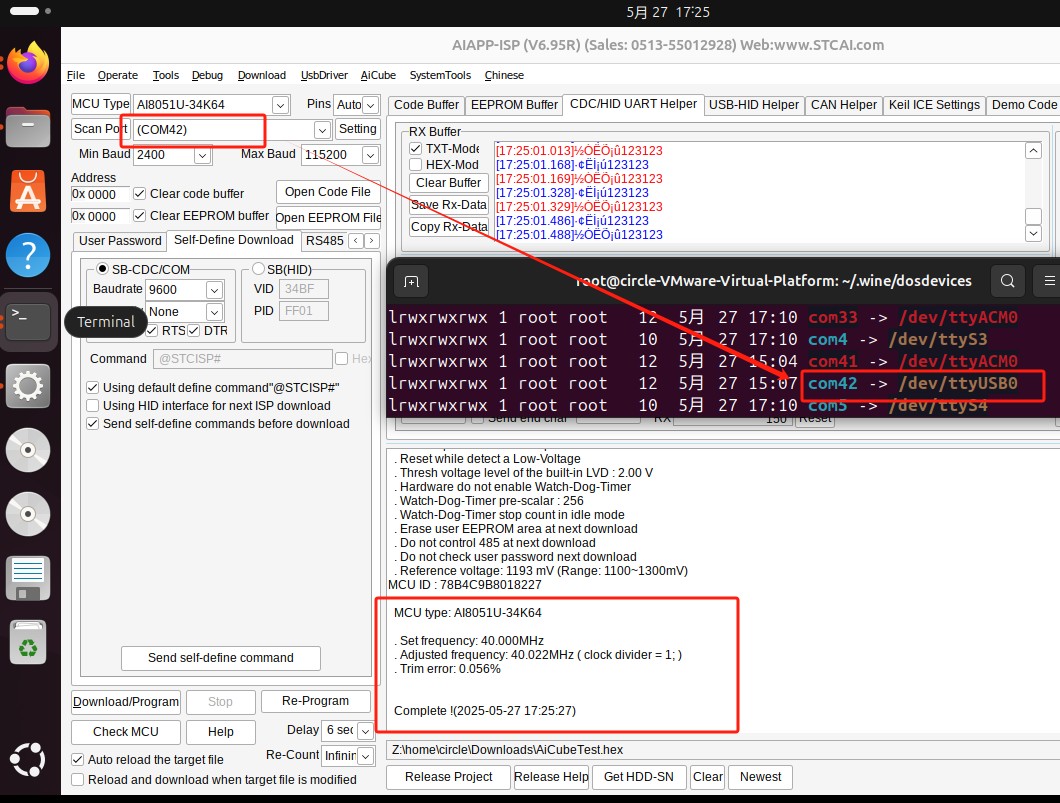
Task: Toggle the DTR checkbox
Action: point(194,331)
